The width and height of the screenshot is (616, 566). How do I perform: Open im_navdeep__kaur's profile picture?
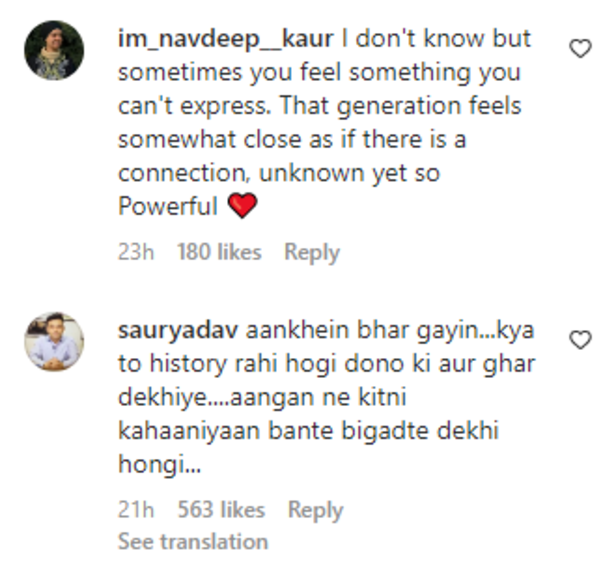click(53, 50)
